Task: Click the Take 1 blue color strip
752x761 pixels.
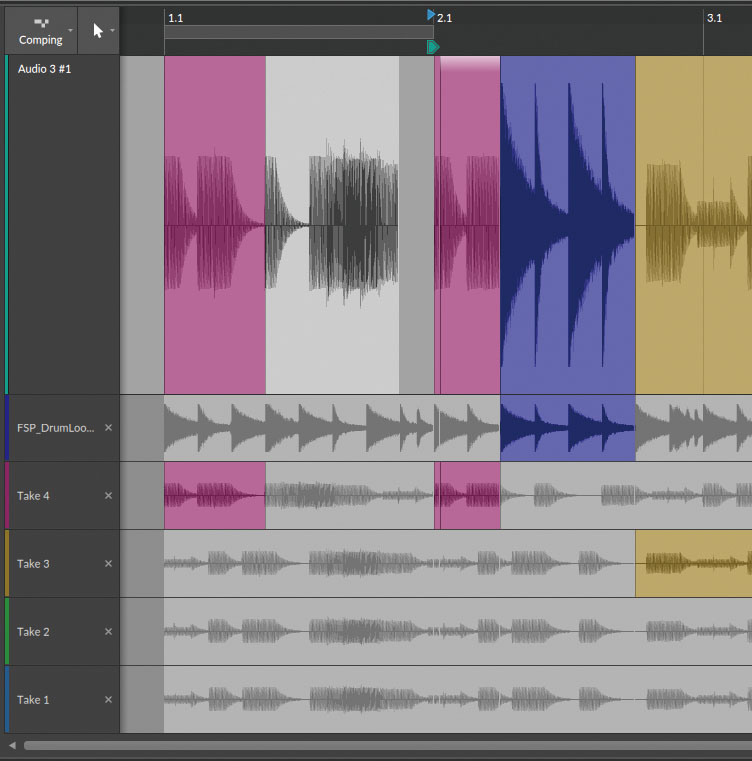Action: pos(7,699)
